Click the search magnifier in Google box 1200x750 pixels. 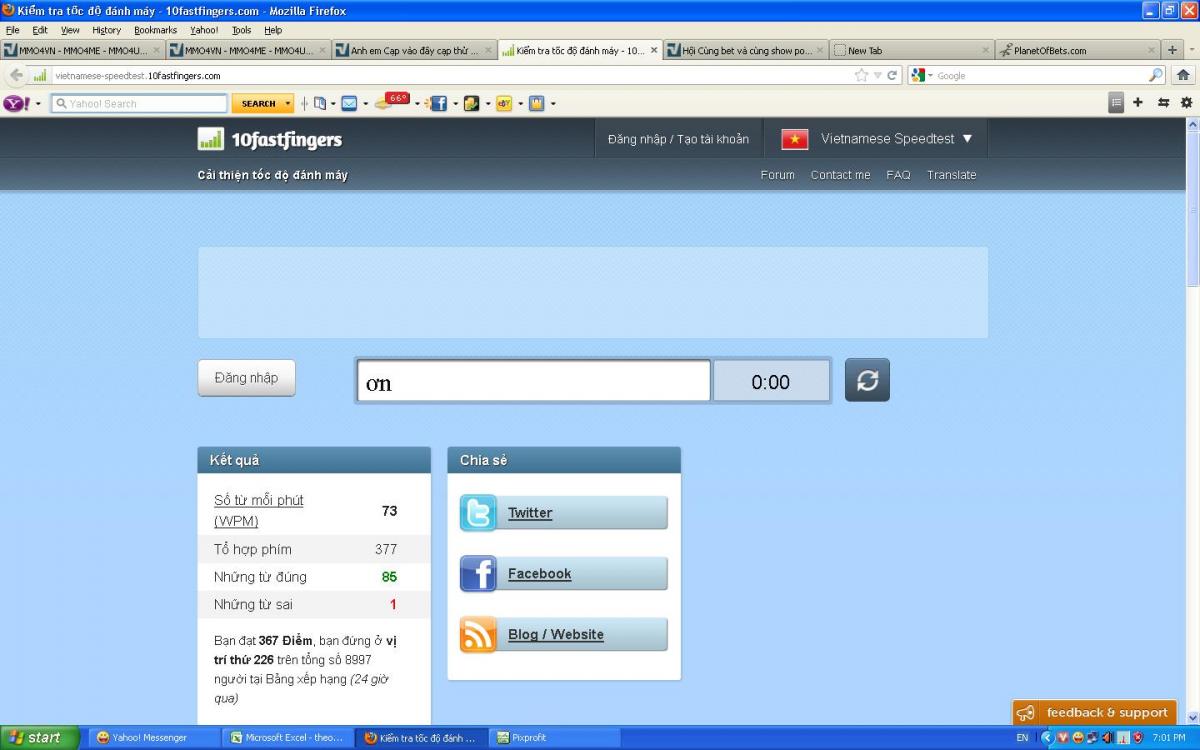click(x=1156, y=75)
